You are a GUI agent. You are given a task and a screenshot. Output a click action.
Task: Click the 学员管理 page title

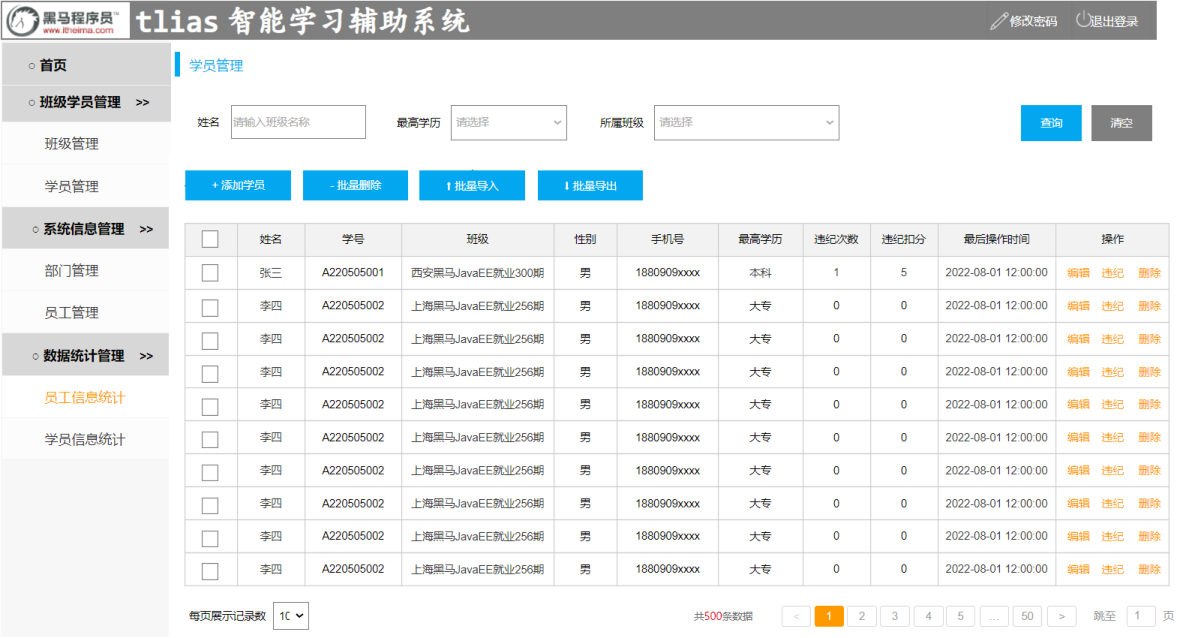pyautogui.click(x=216, y=65)
